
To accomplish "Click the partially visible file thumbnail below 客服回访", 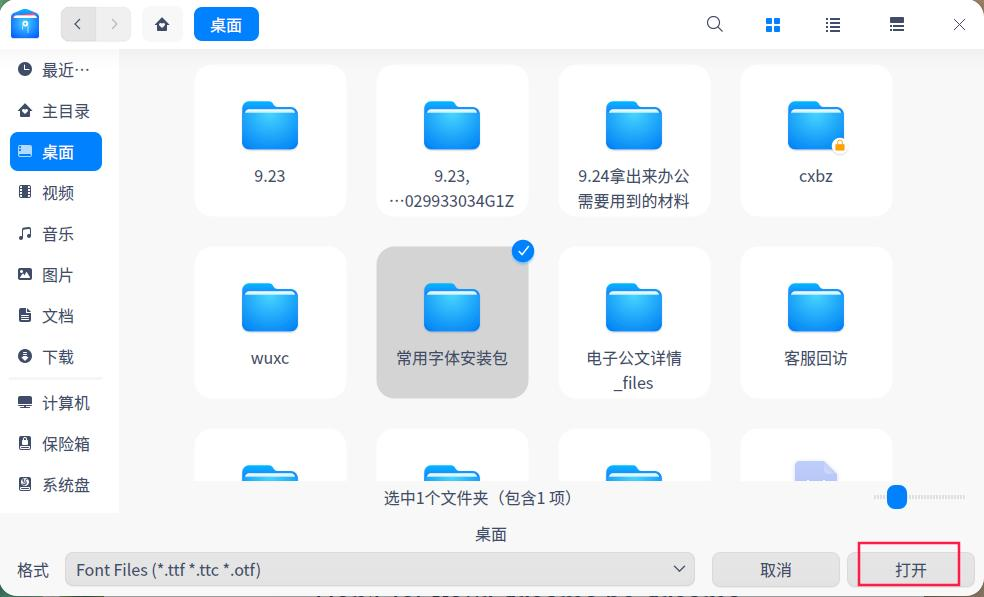I will click(816, 471).
